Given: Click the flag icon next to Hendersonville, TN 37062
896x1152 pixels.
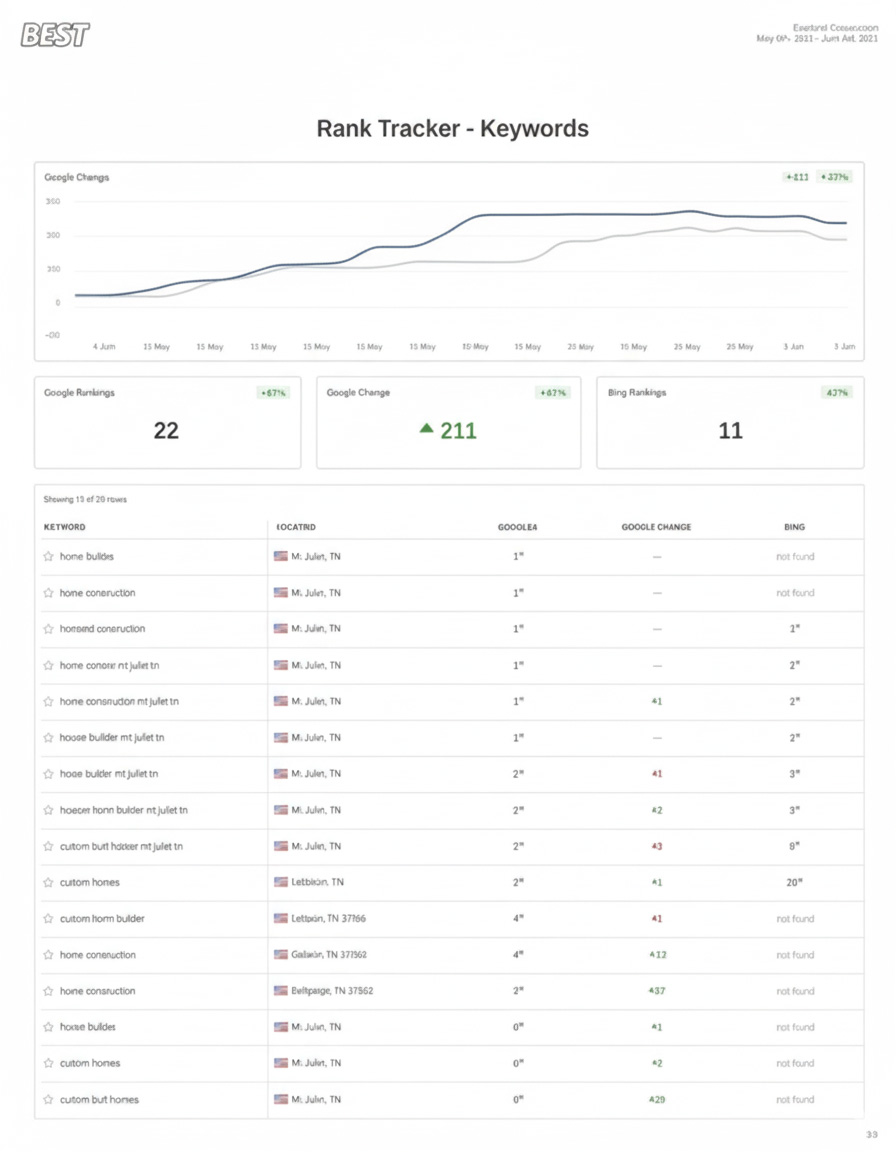Looking at the screenshot, I should (281, 991).
